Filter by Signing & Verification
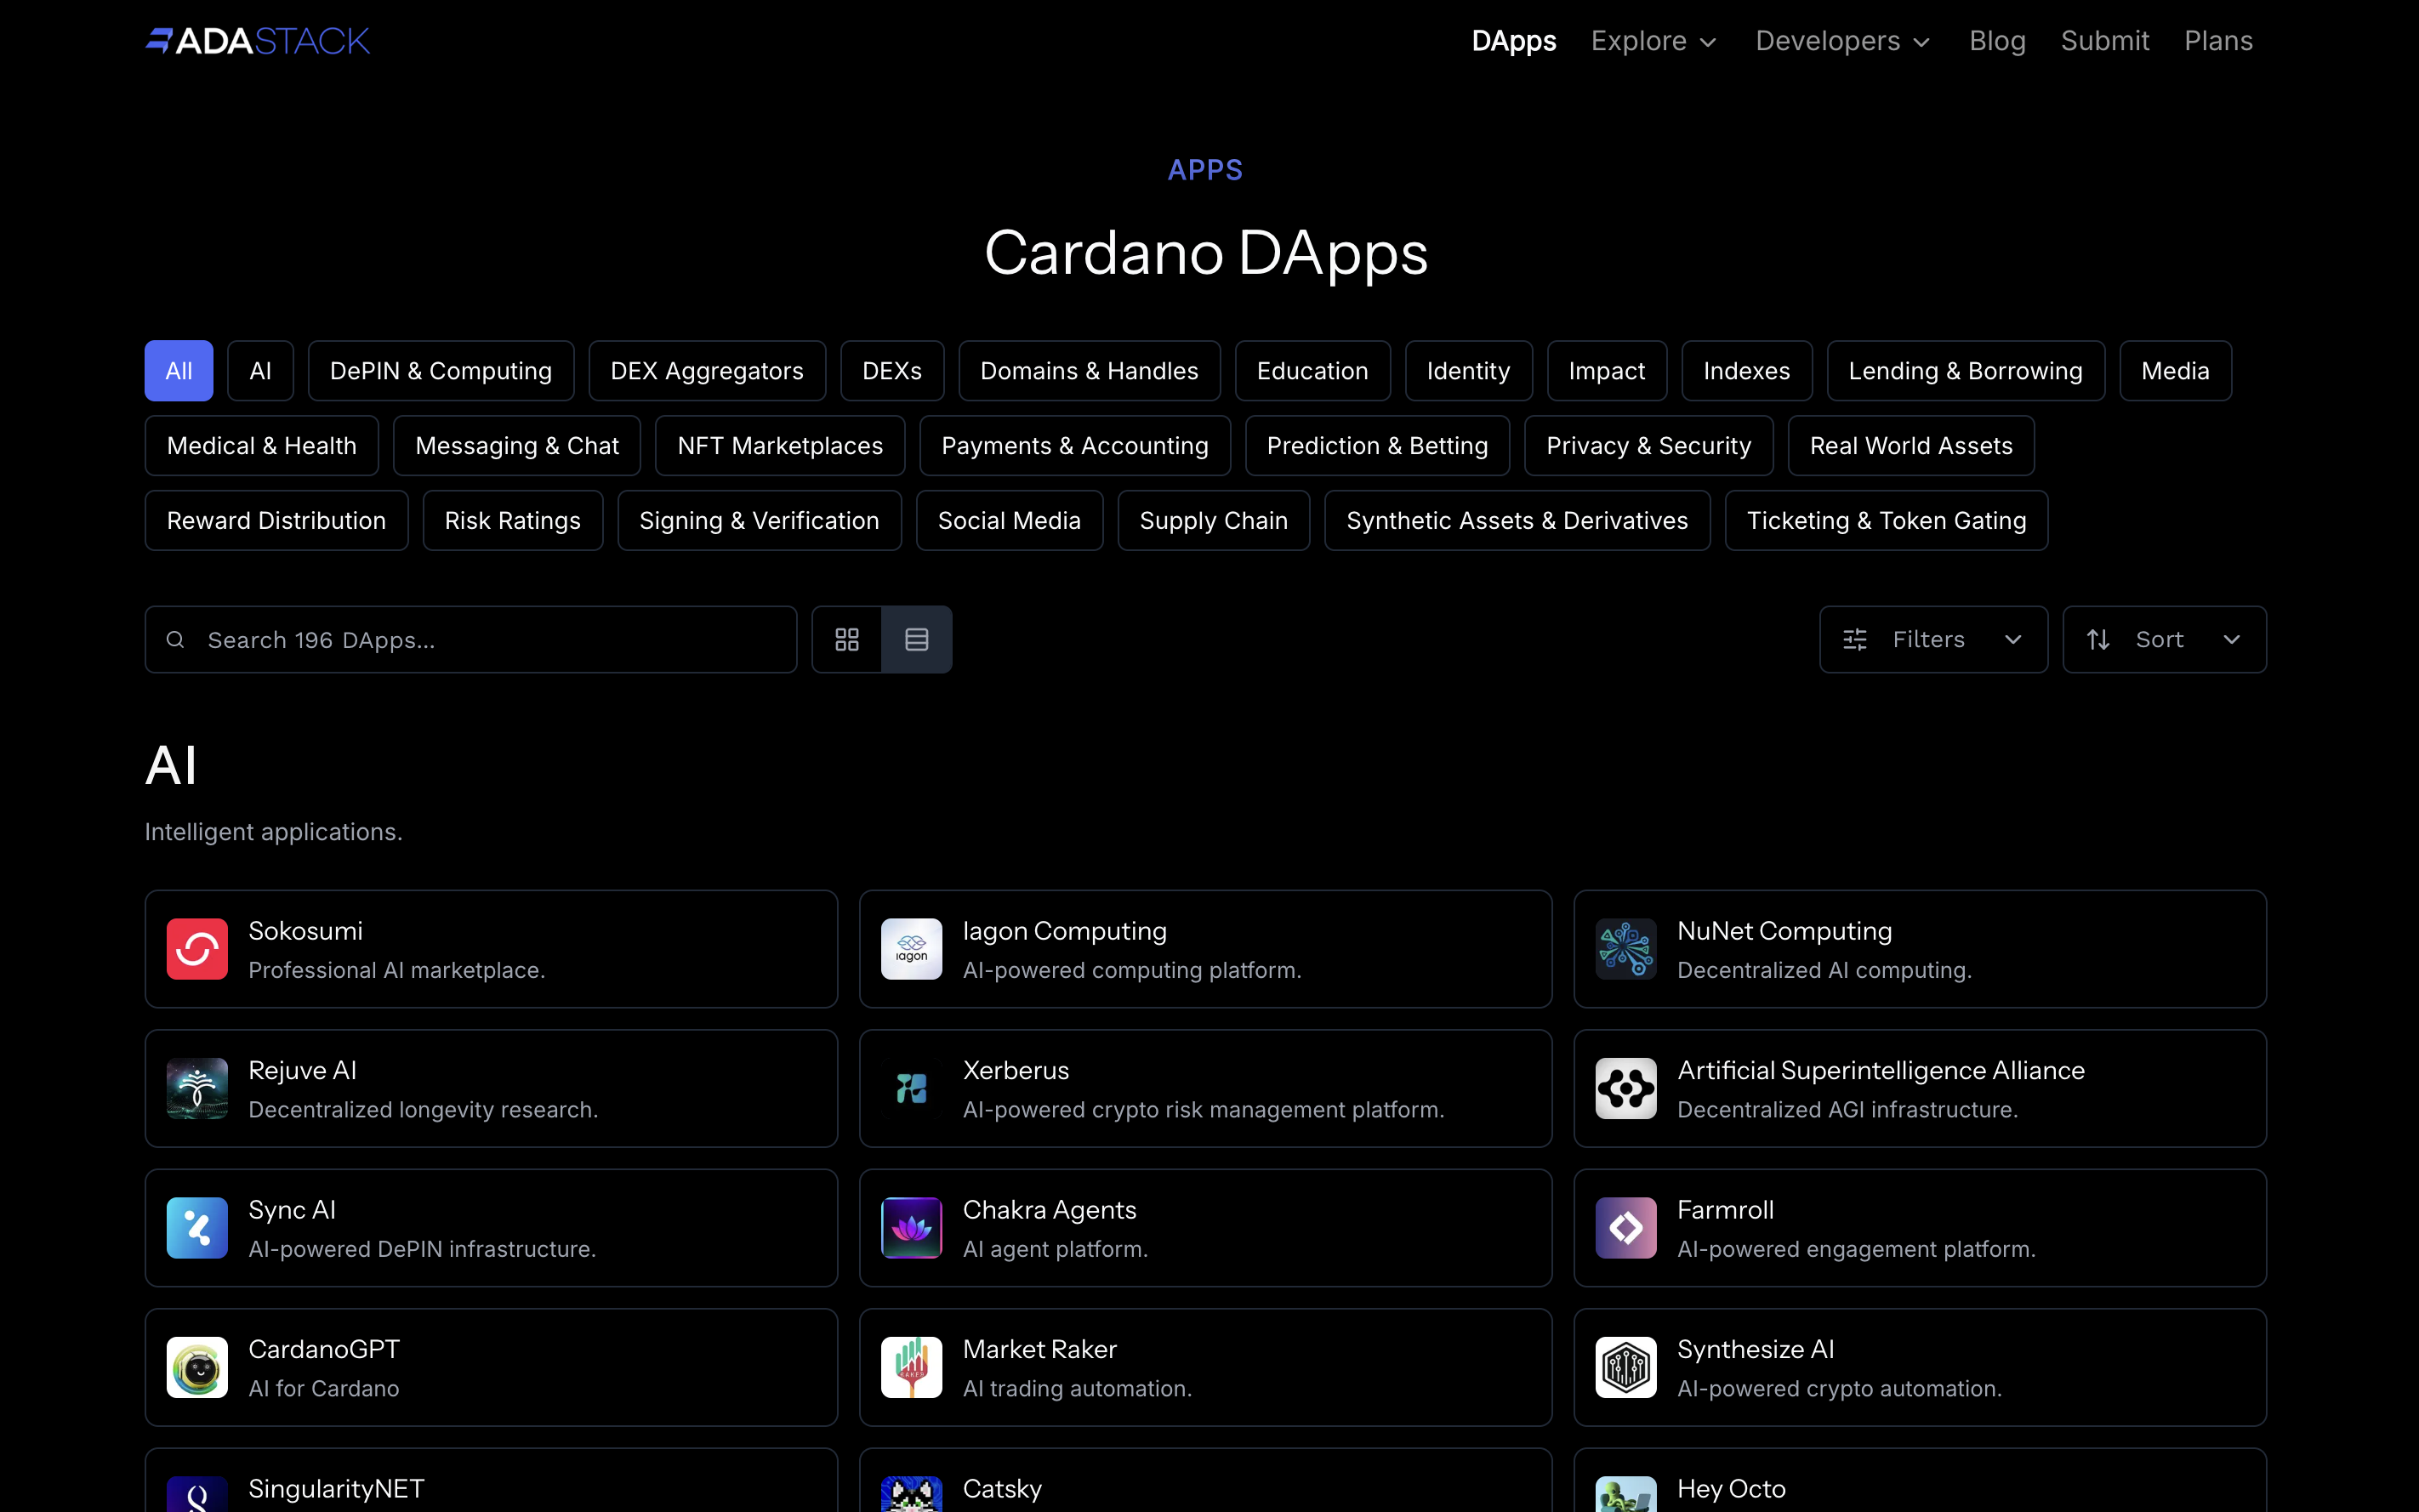The width and height of the screenshot is (2419, 1512). pos(760,521)
